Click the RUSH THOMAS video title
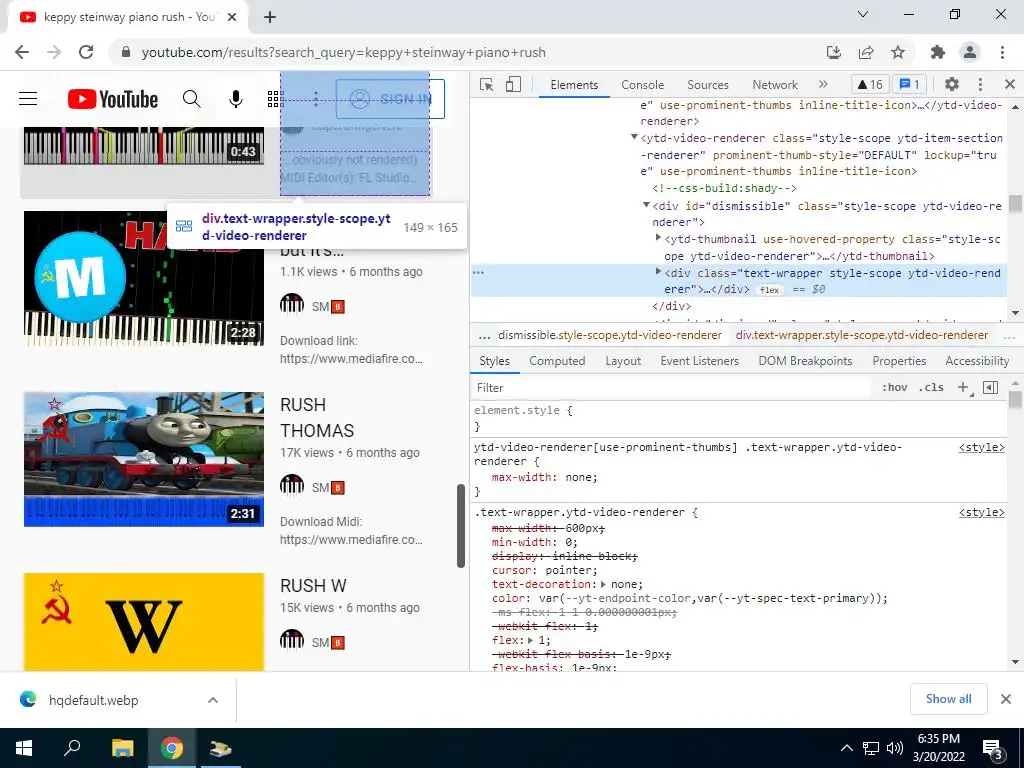The height and width of the screenshot is (768, 1024). coord(317,418)
